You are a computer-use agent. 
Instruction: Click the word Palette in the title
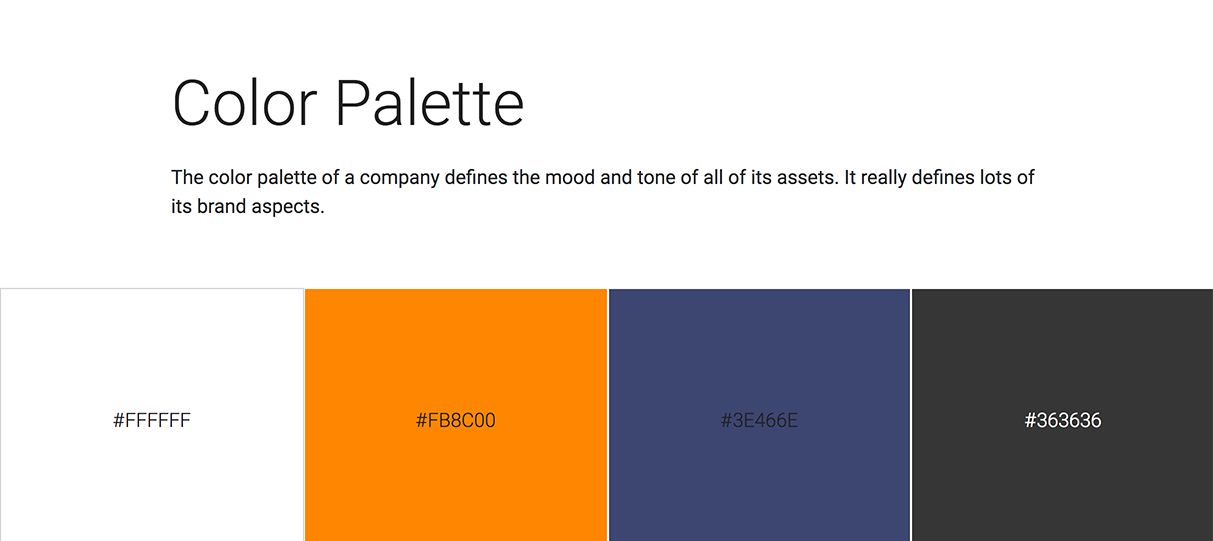(430, 102)
